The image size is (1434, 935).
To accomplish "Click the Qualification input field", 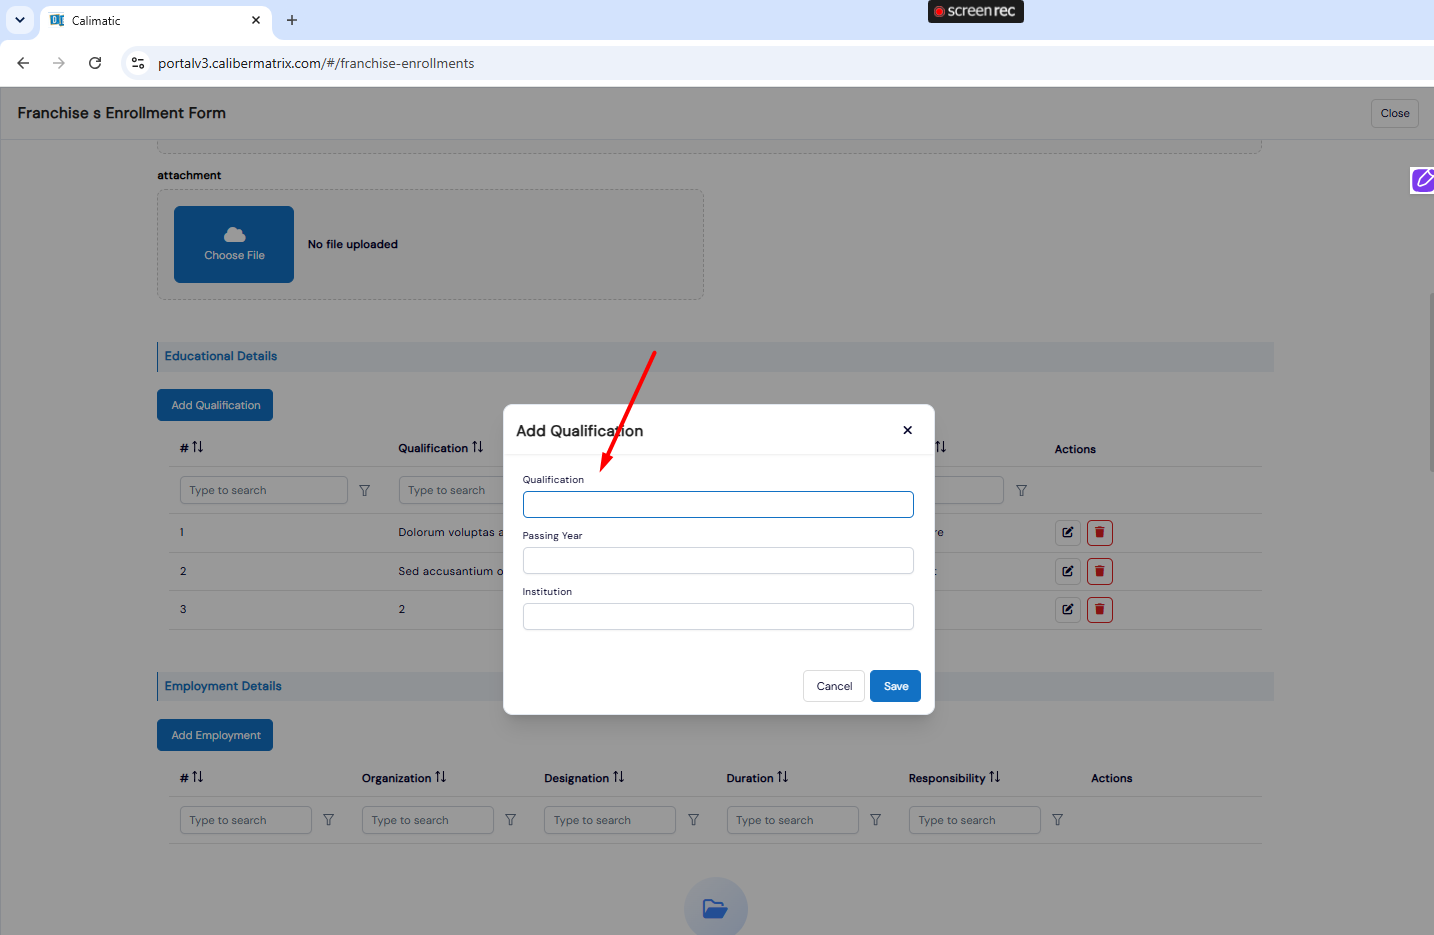I will [718, 504].
